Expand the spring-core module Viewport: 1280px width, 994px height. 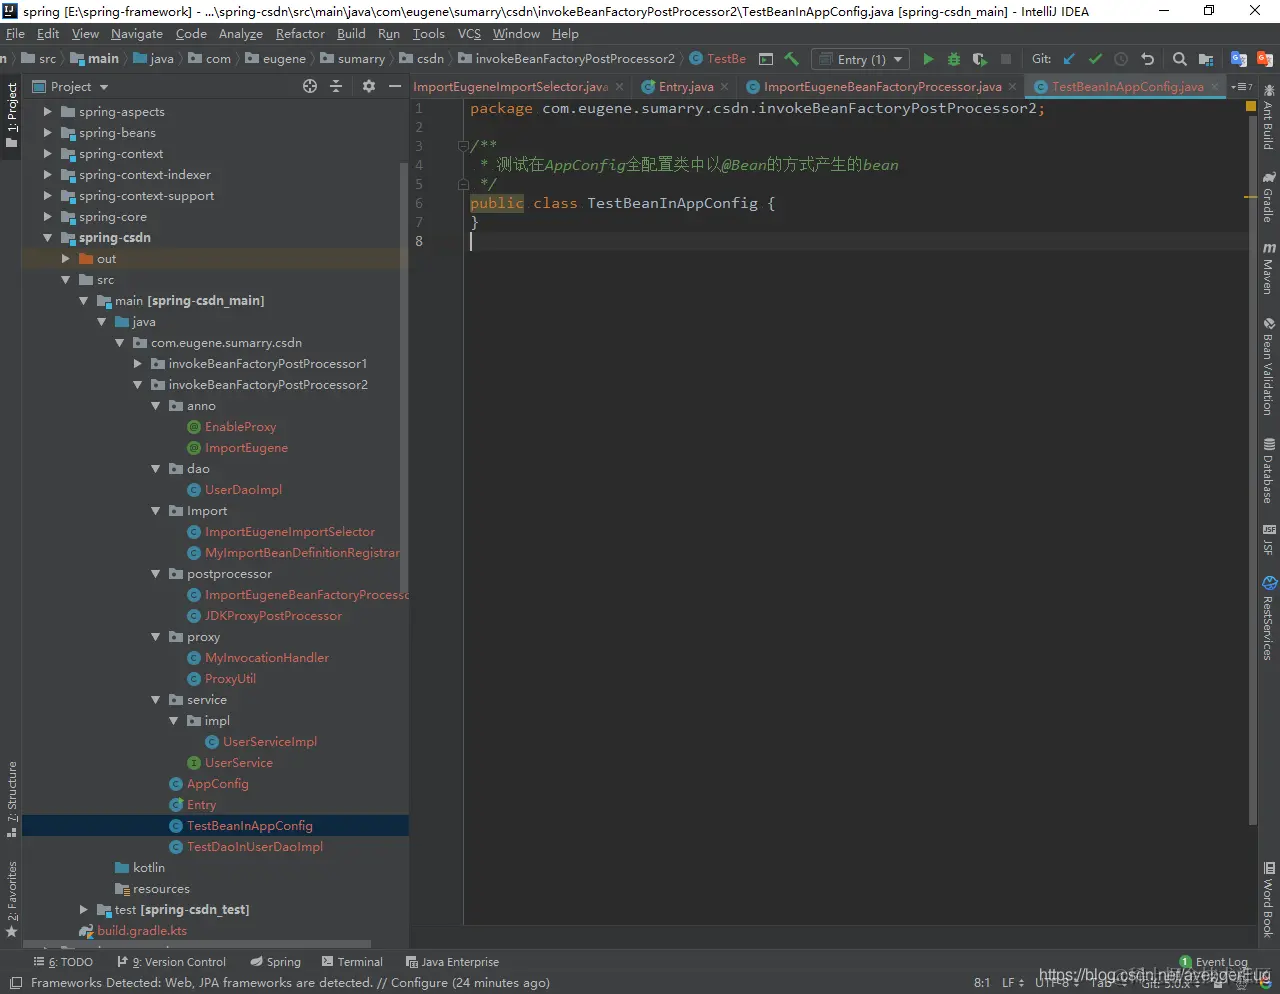point(47,216)
